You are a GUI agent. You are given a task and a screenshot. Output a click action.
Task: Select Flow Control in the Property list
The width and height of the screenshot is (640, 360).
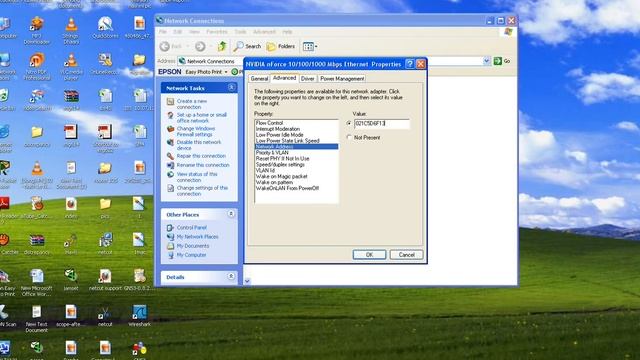(x=296, y=123)
